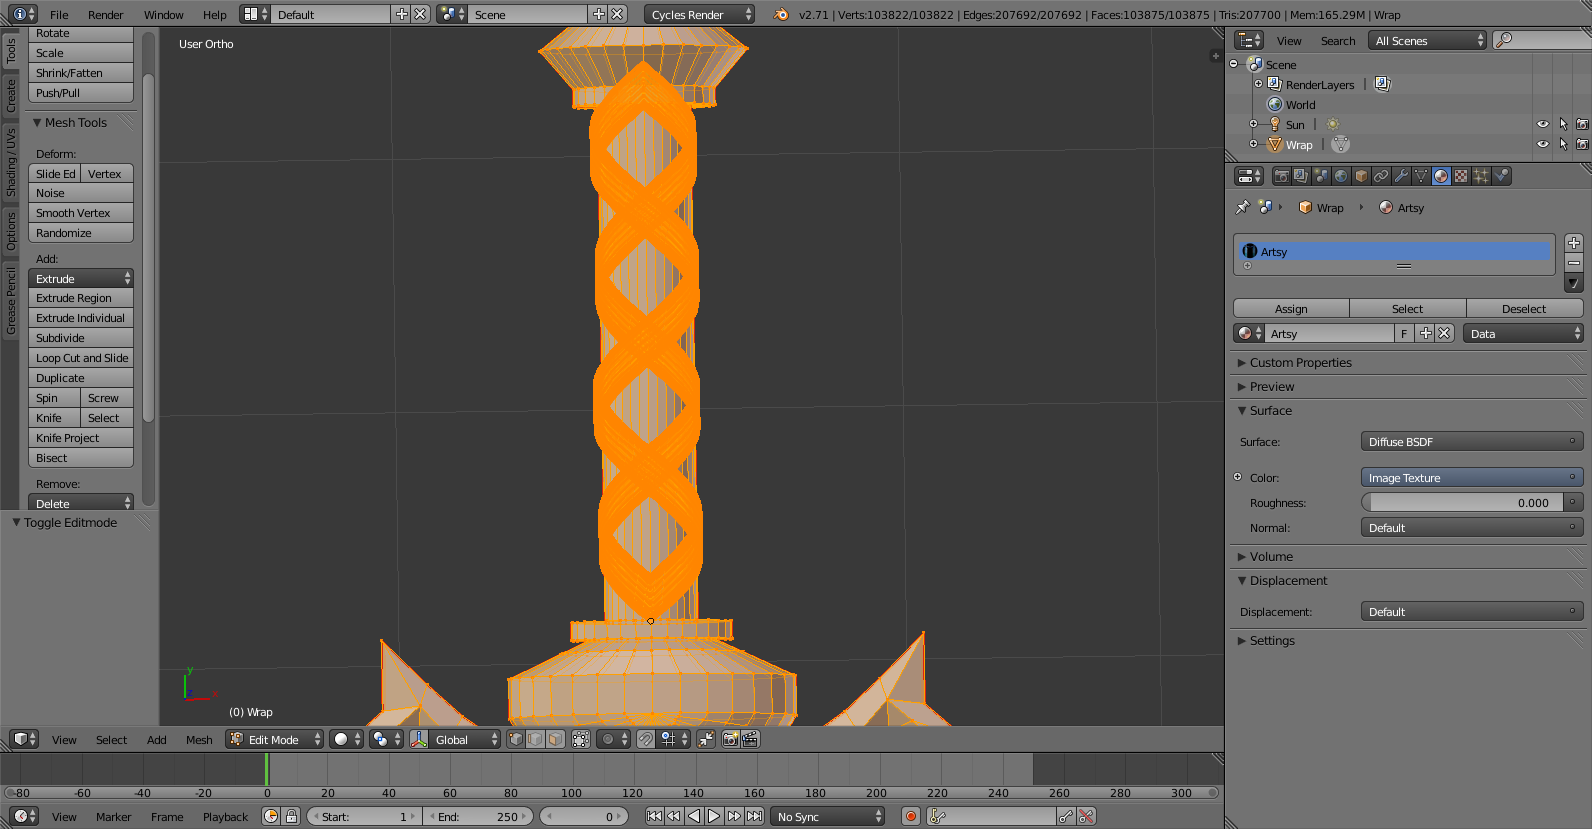Toggle timeline auto keyframe record button
This screenshot has width=1592, height=829.
(x=911, y=816)
